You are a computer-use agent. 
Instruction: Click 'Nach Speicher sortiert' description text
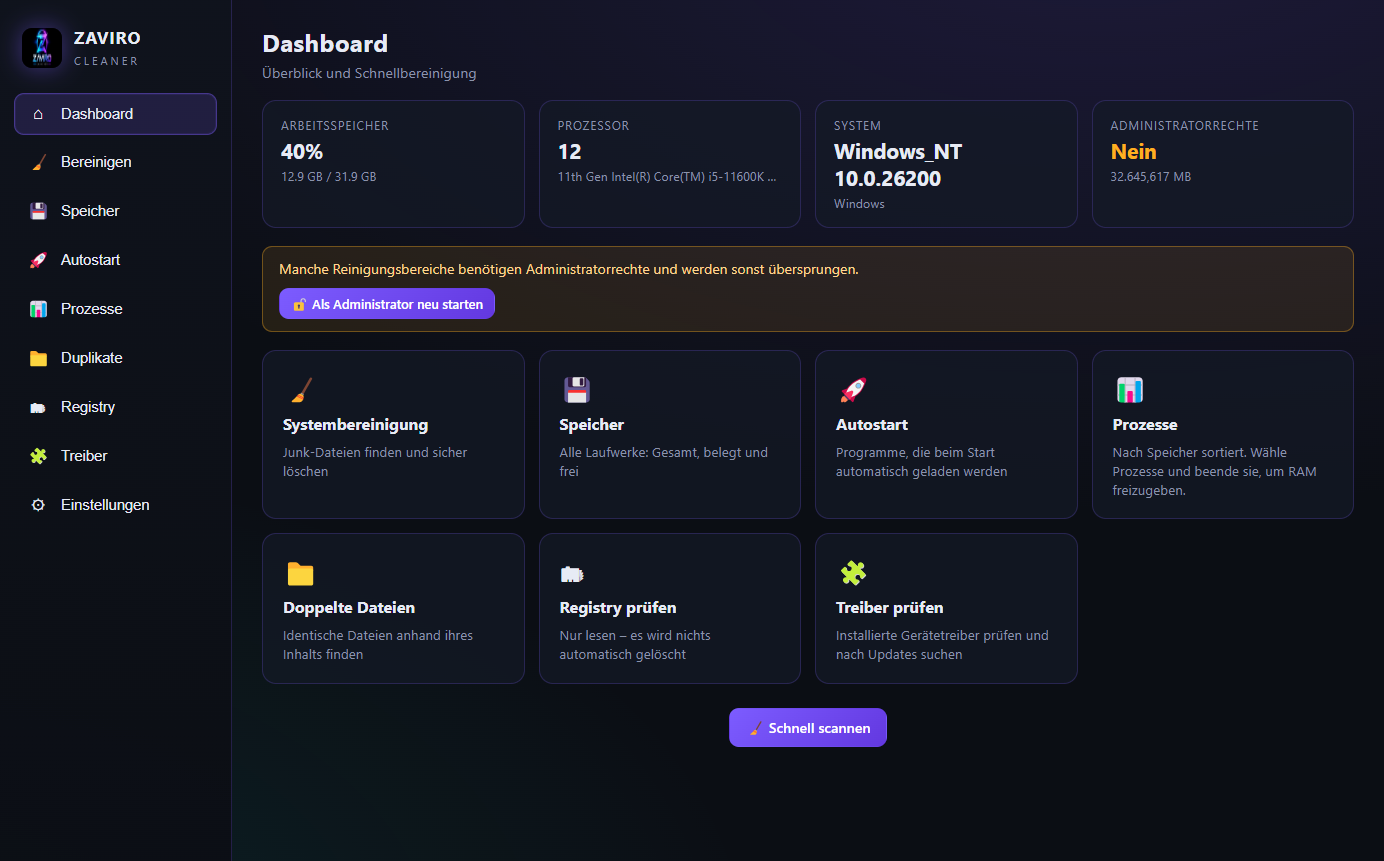click(x=1215, y=472)
